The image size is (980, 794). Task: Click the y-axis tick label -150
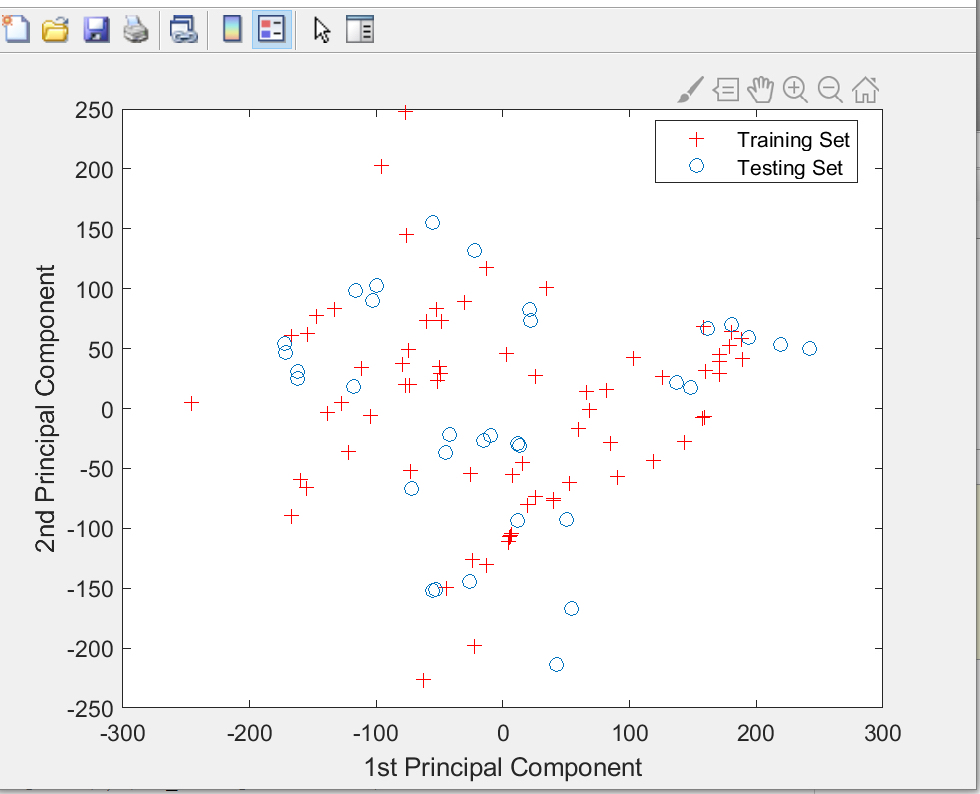coord(91,589)
